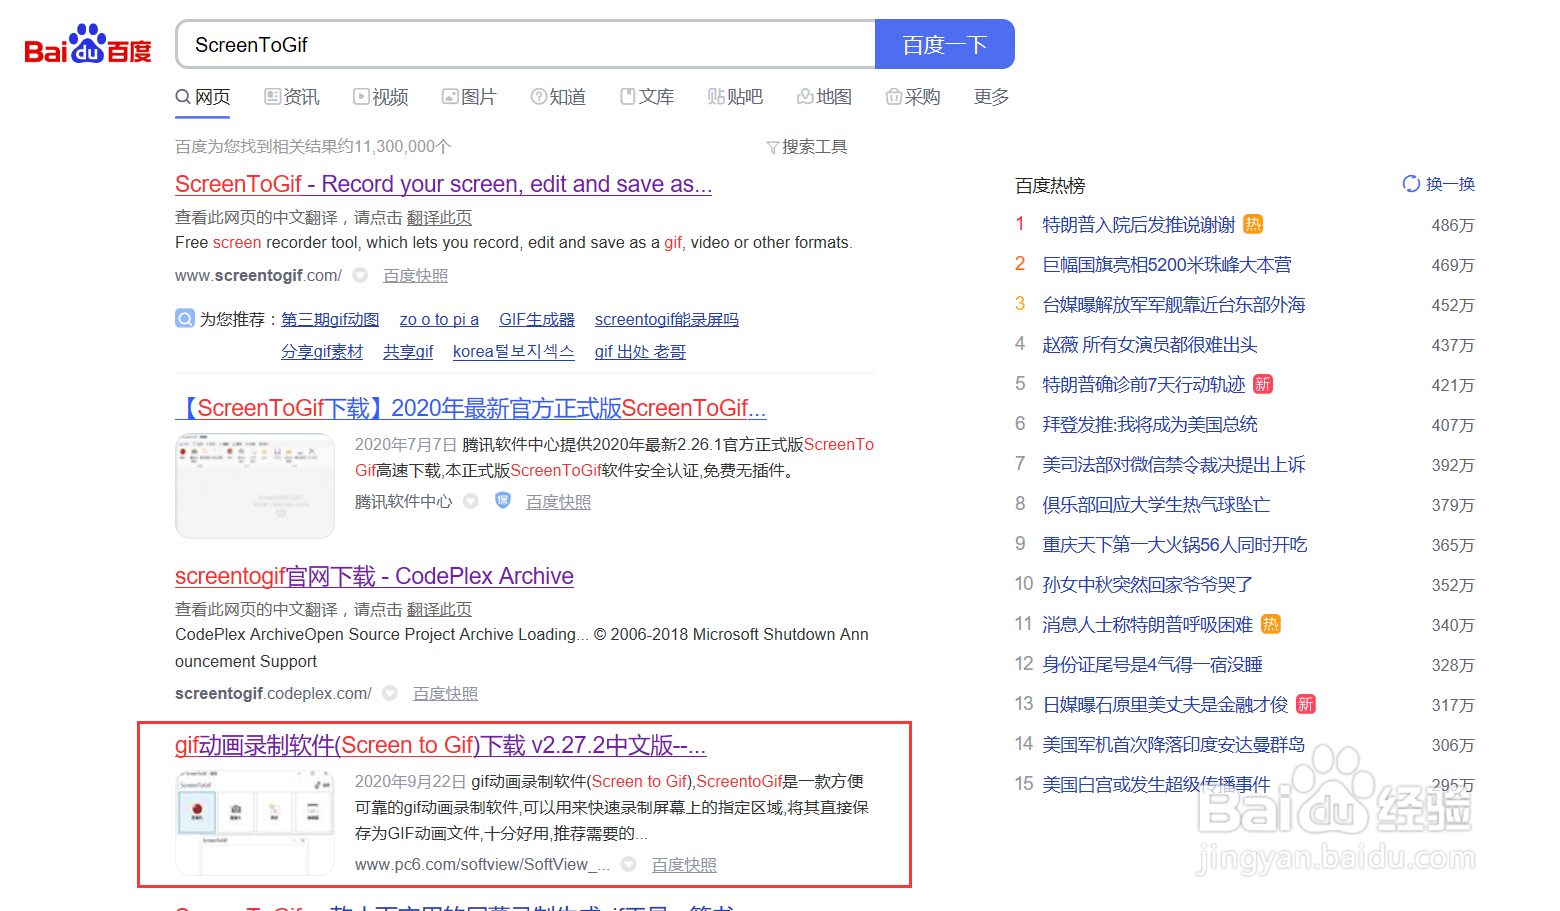1560x911 pixels.
Task: Open the suggested search zo o to pi a
Action: pos(439,319)
